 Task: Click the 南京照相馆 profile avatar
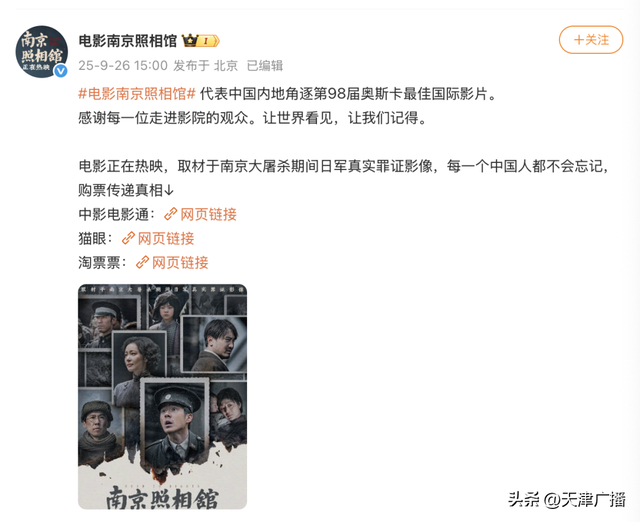tap(42, 51)
